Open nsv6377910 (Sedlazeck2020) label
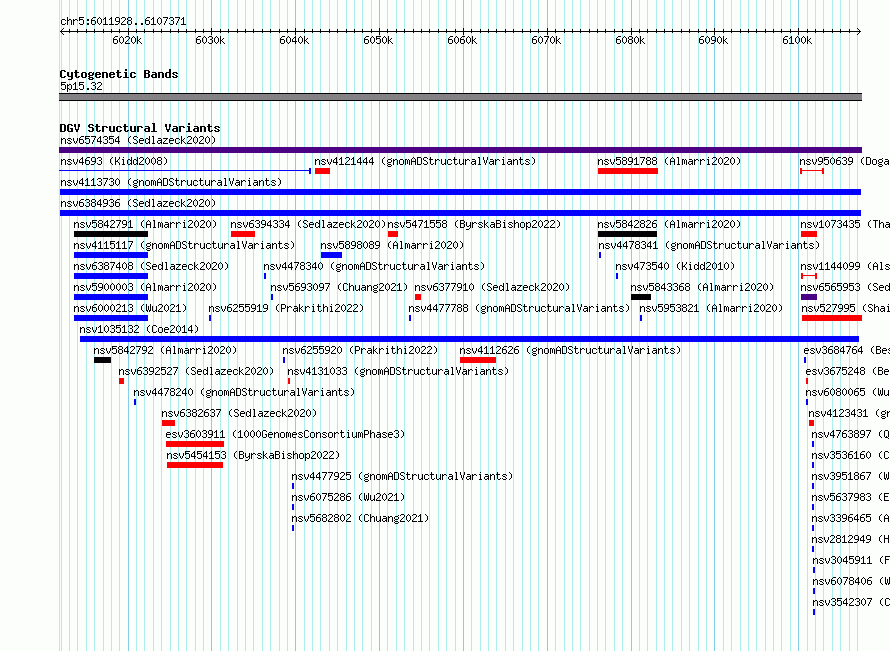This screenshot has height=651, width=890. [x=492, y=287]
